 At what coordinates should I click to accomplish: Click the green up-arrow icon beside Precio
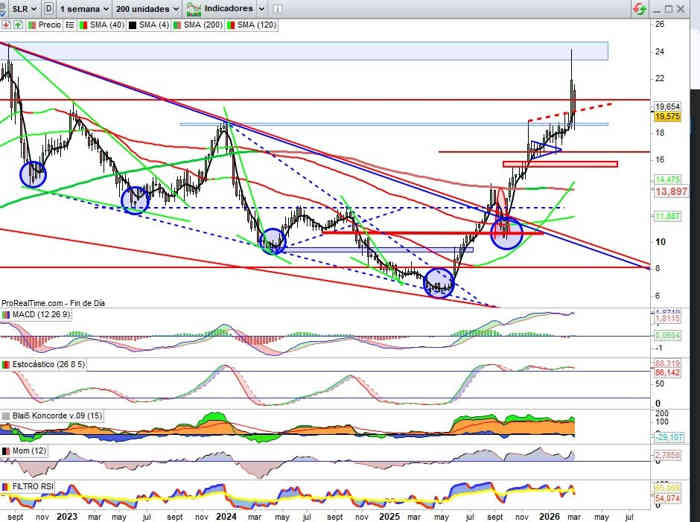coord(18,25)
